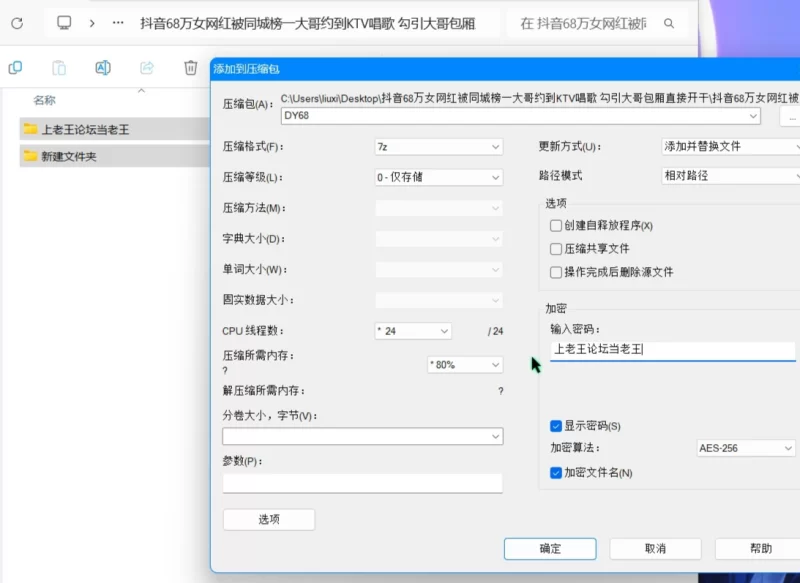Open the 更新方式 dropdown
The image size is (800, 583).
(x=731, y=147)
